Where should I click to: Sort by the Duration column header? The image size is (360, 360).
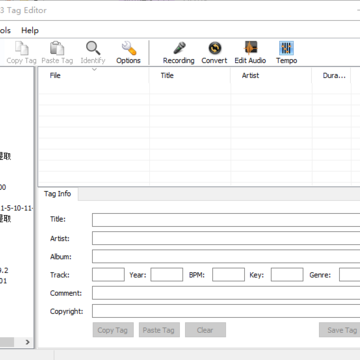[x=332, y=76]
